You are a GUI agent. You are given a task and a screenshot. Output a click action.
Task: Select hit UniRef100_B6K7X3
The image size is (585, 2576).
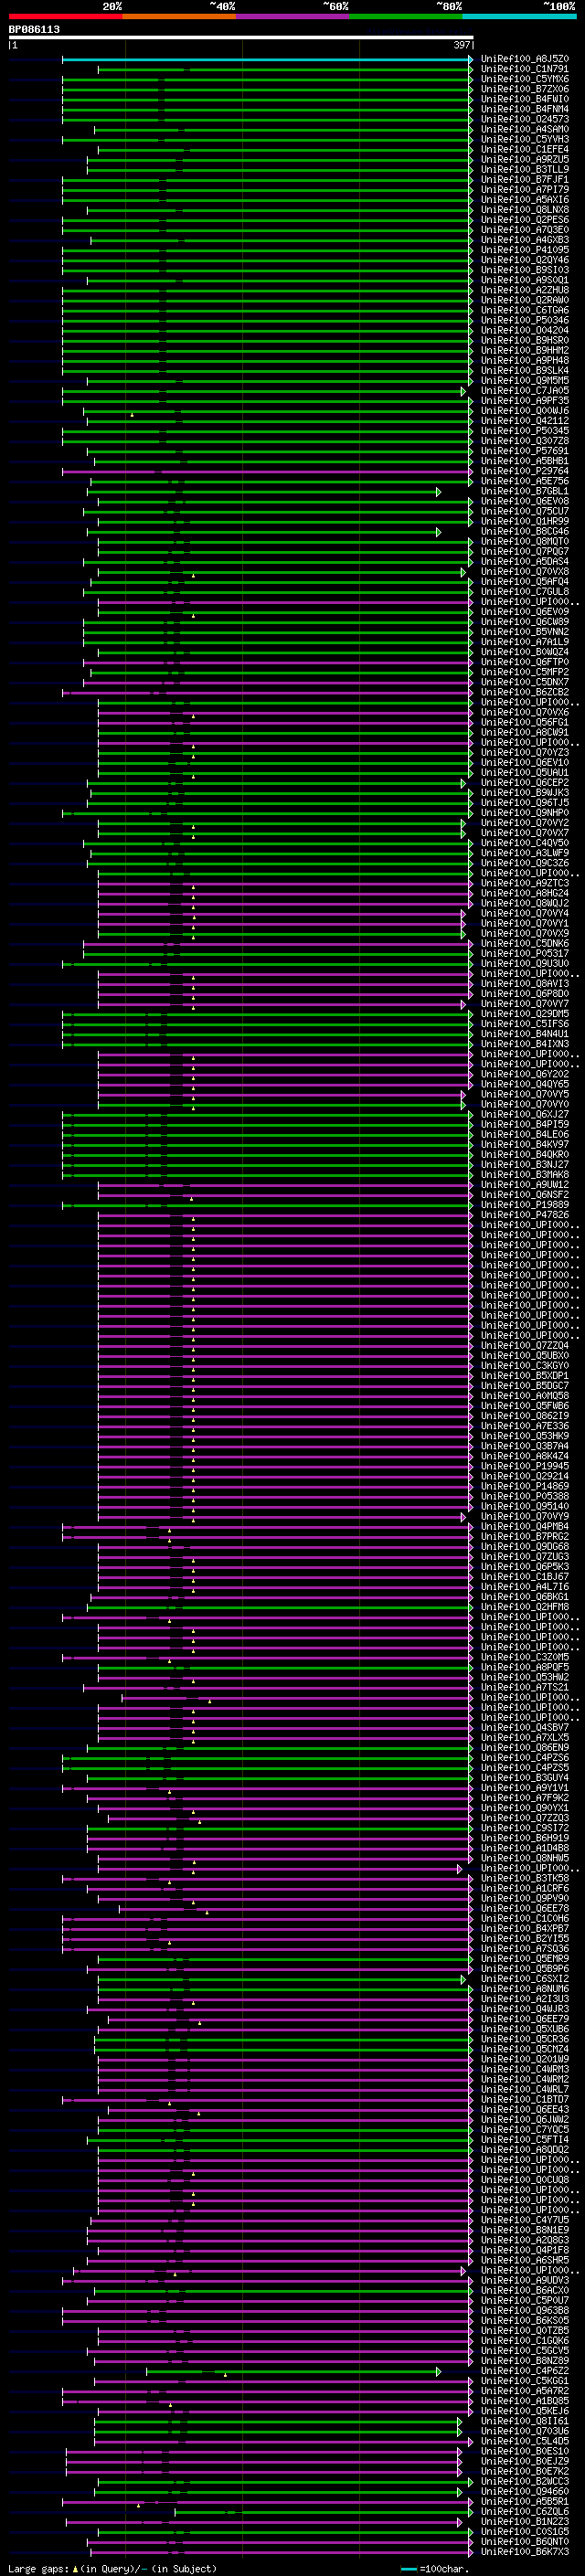tap(525, 2552)
